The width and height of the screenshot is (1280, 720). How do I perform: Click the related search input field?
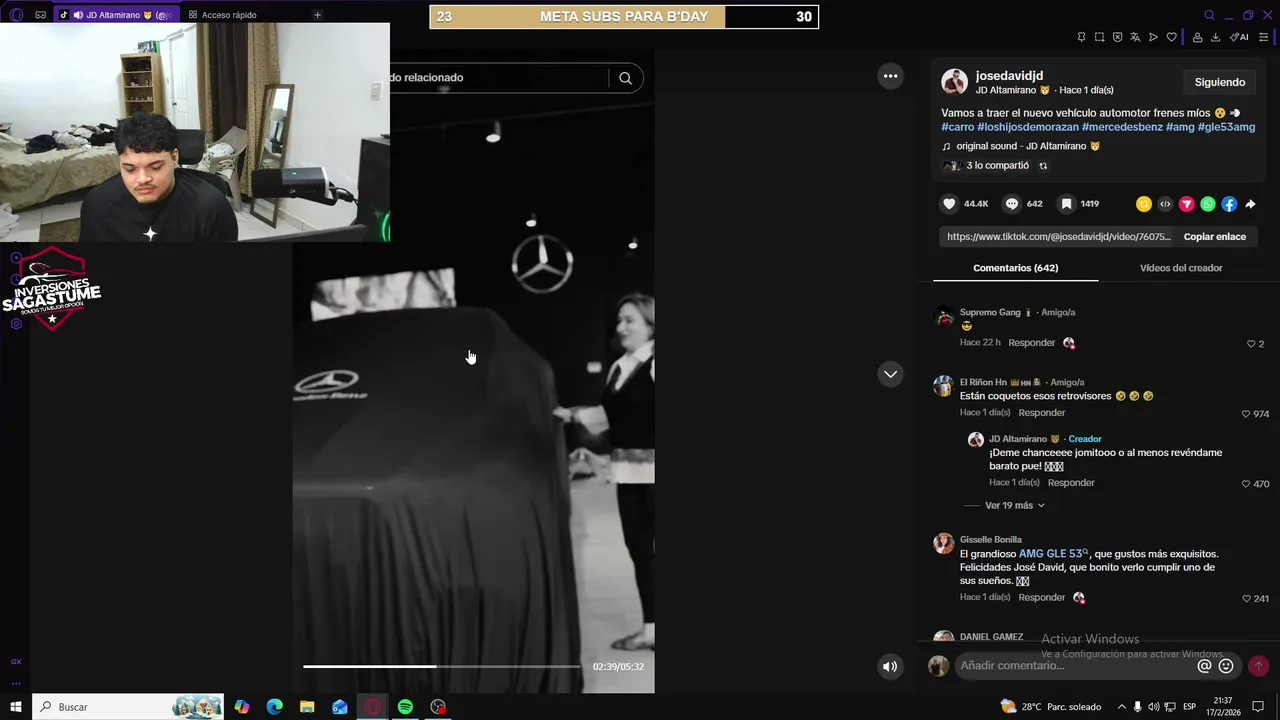click(x=499, y=78)
